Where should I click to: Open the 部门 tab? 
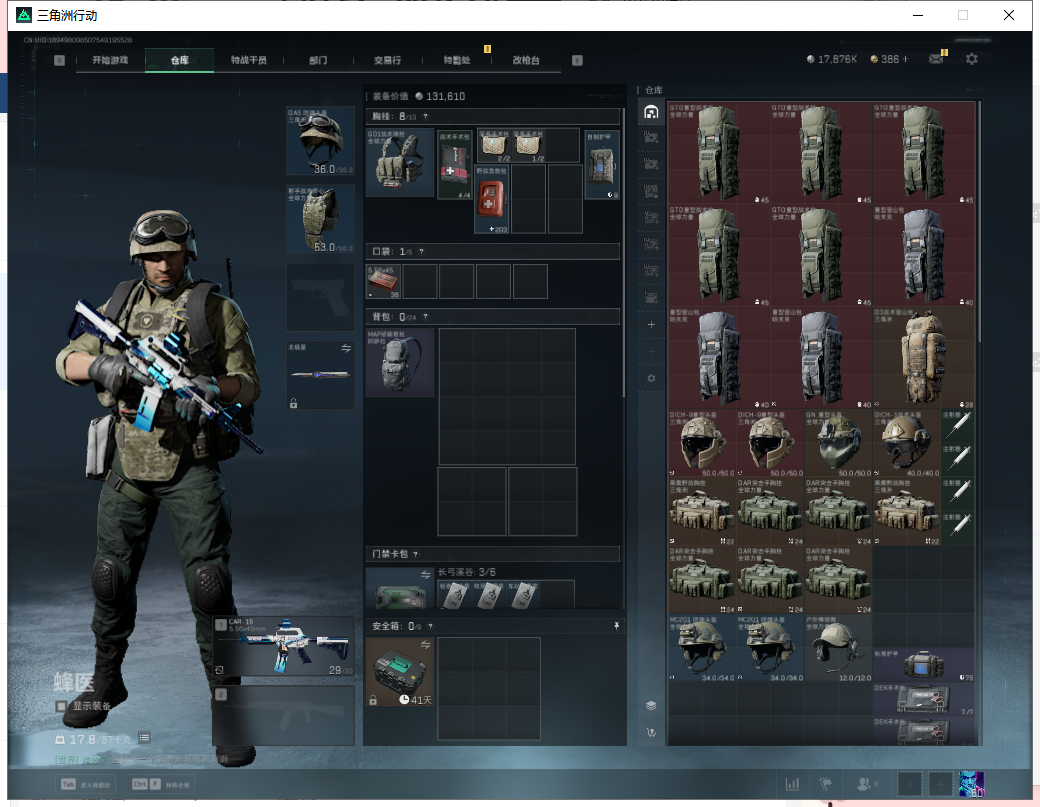pyautogui.click(x=318, y=60)
